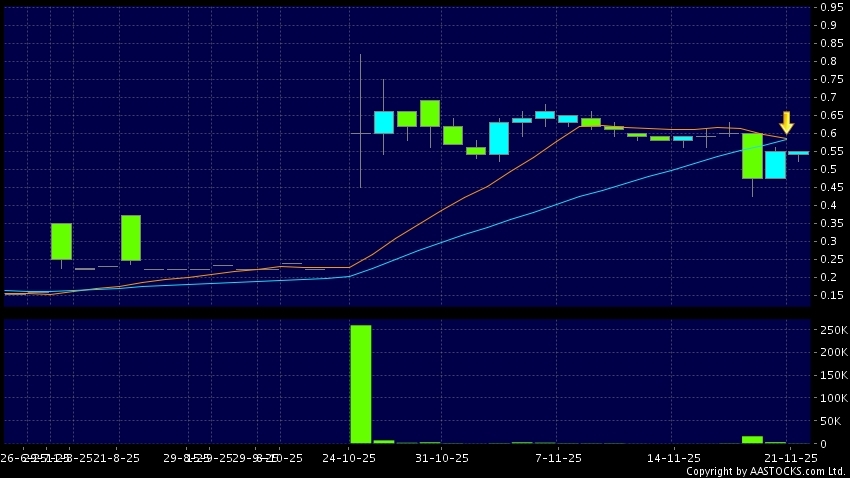Click the leftmost green candlestick on chart

(62, 241)
